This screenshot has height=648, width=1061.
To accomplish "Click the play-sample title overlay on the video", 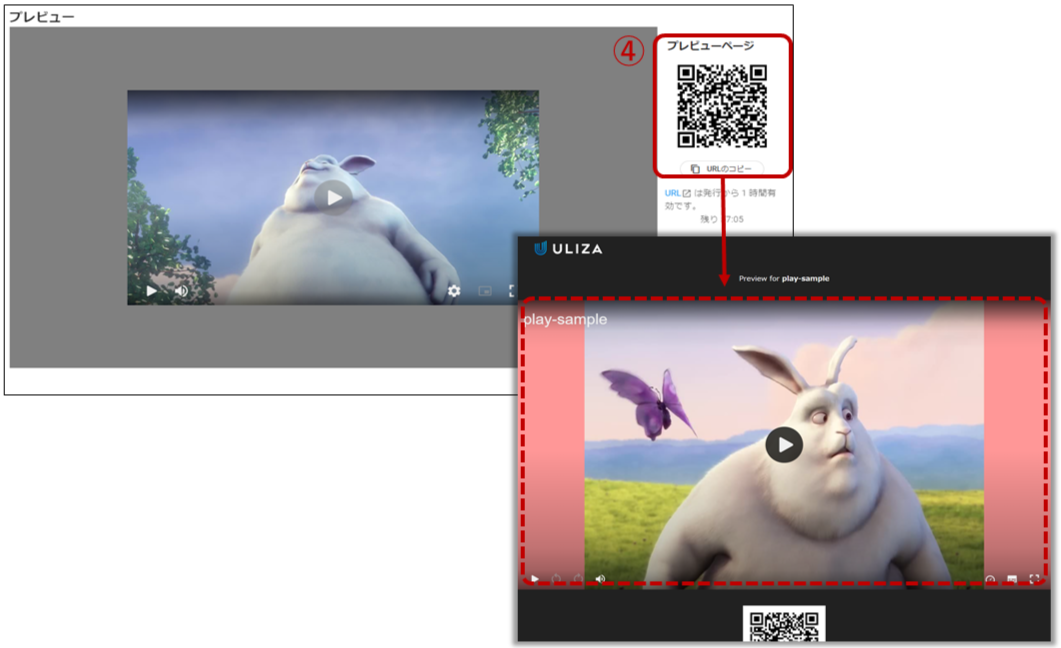I will click(565, 319).
